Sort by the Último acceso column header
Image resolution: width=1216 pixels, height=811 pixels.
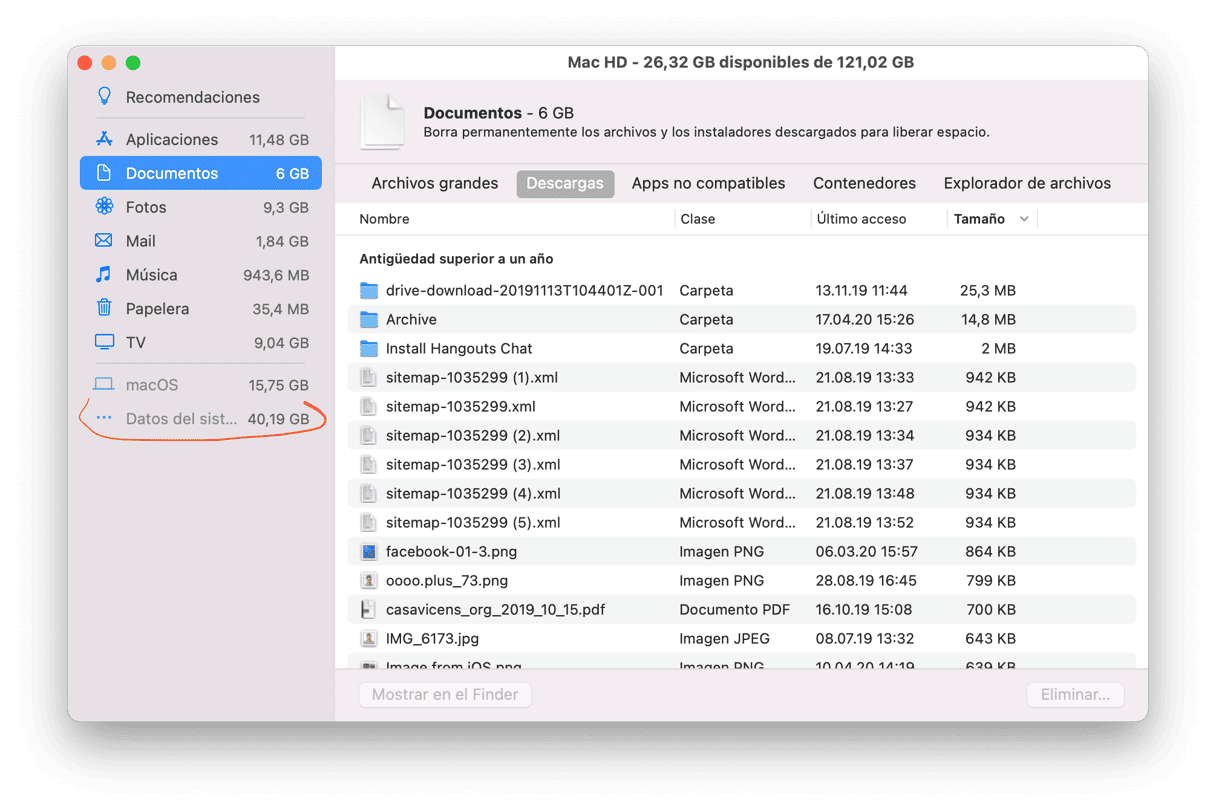pos(861,219)
